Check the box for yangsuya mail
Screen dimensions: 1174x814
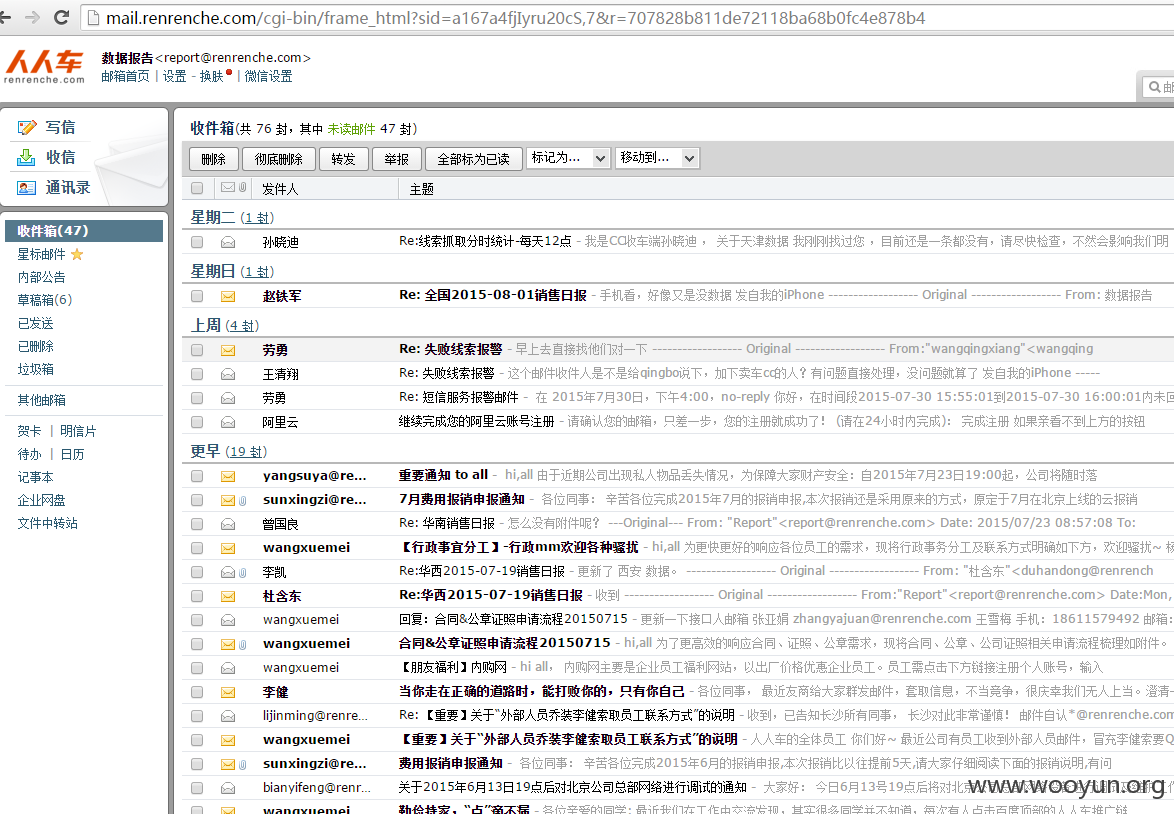coord(197,476)
